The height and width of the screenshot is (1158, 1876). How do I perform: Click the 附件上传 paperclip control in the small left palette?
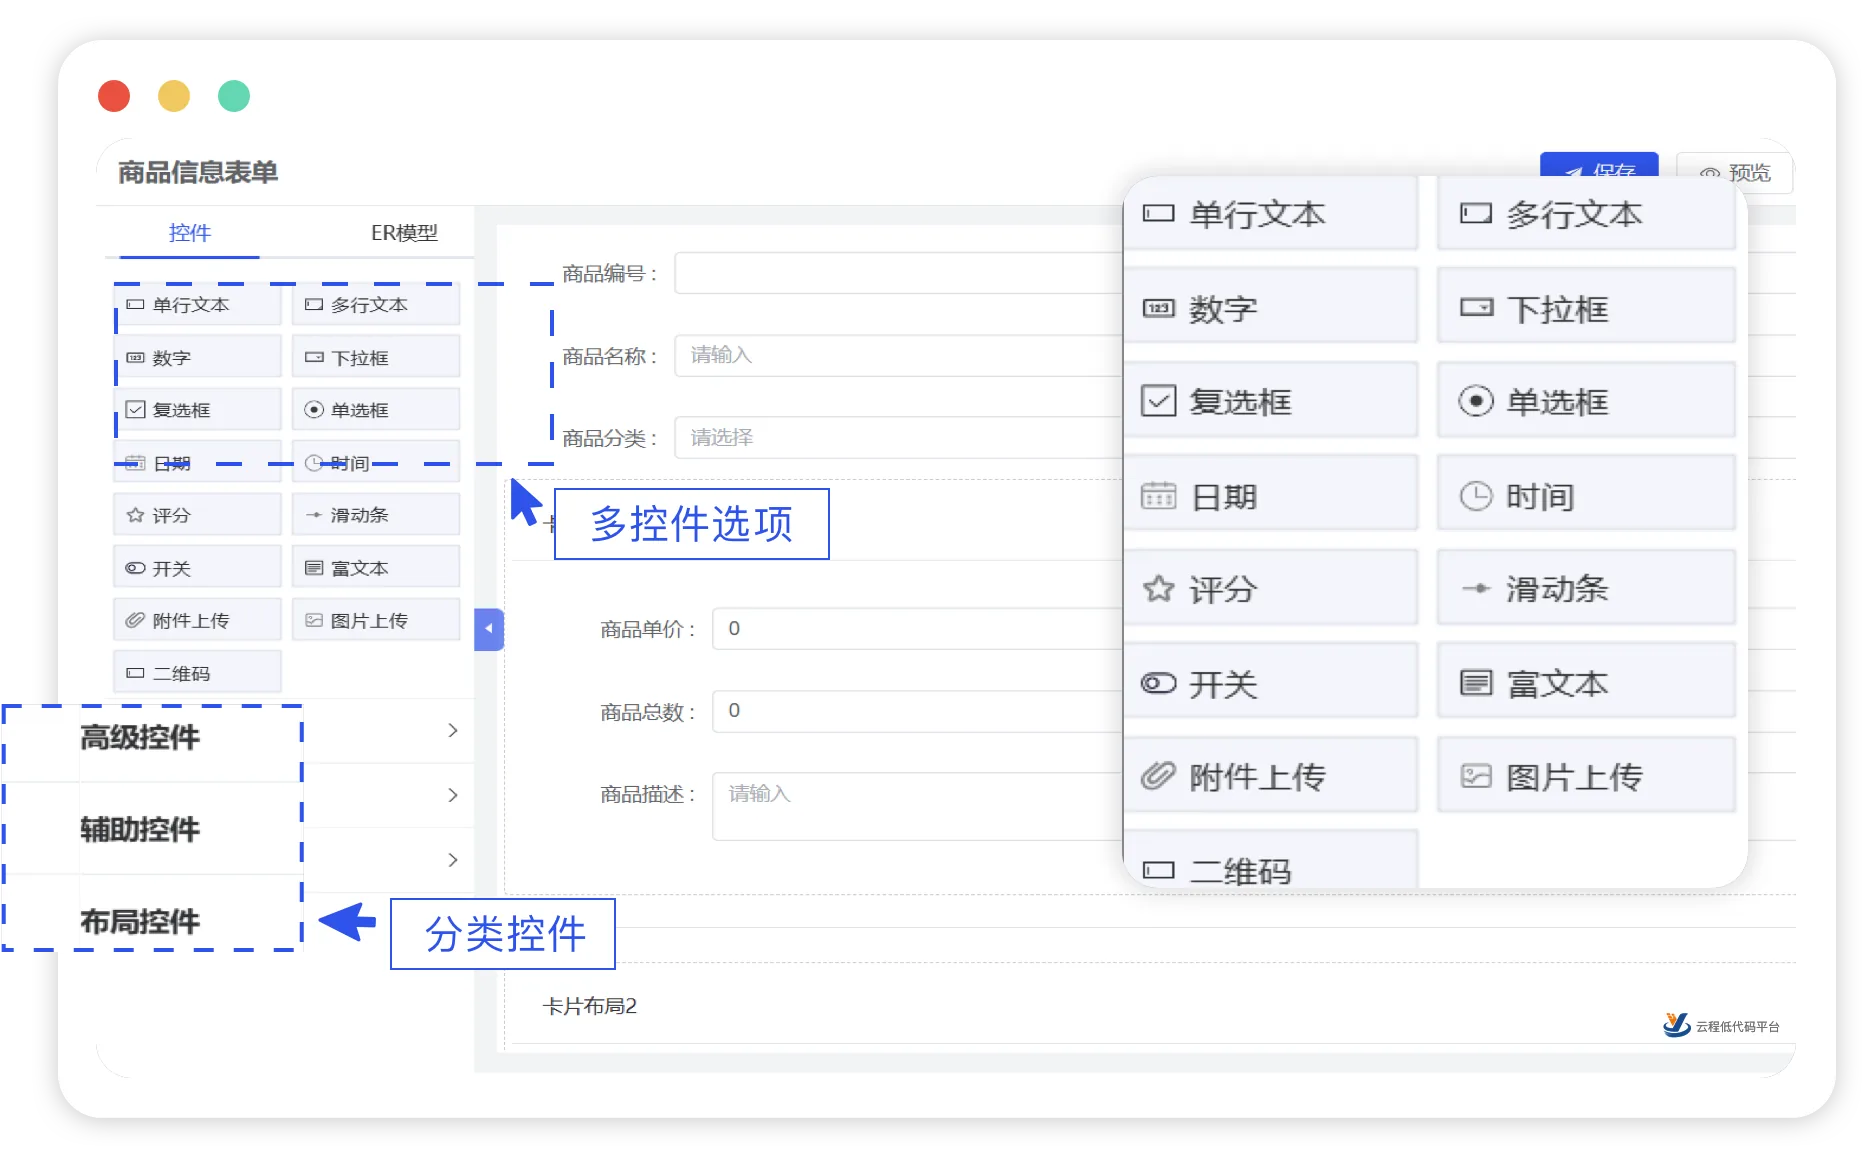click(x=198, y=620)
